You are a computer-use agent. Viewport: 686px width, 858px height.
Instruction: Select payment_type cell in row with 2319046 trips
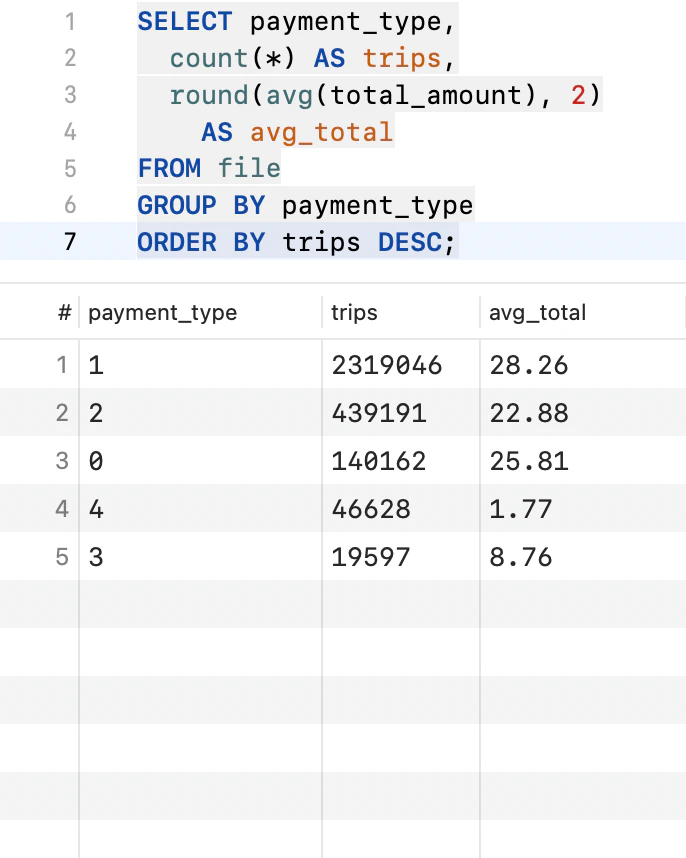tap(200, 365)
